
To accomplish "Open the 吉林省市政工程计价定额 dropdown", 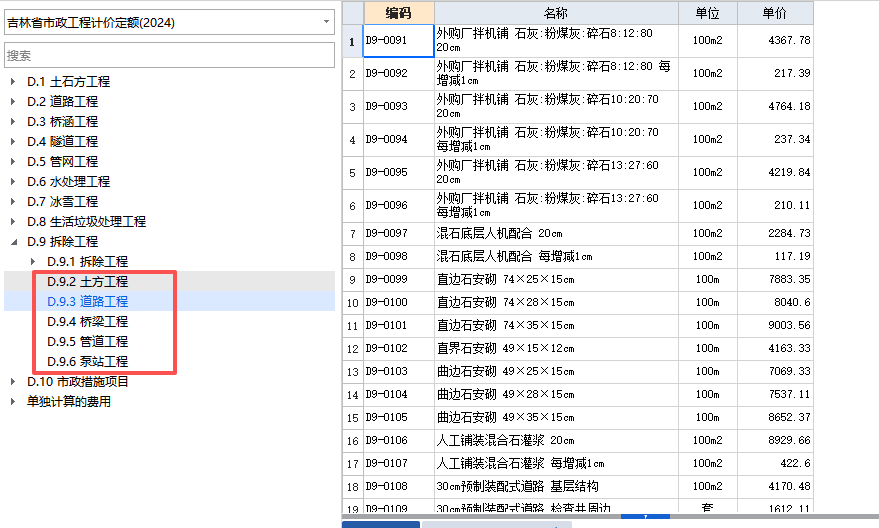I will pyautogui.click(x=327, y=22).
